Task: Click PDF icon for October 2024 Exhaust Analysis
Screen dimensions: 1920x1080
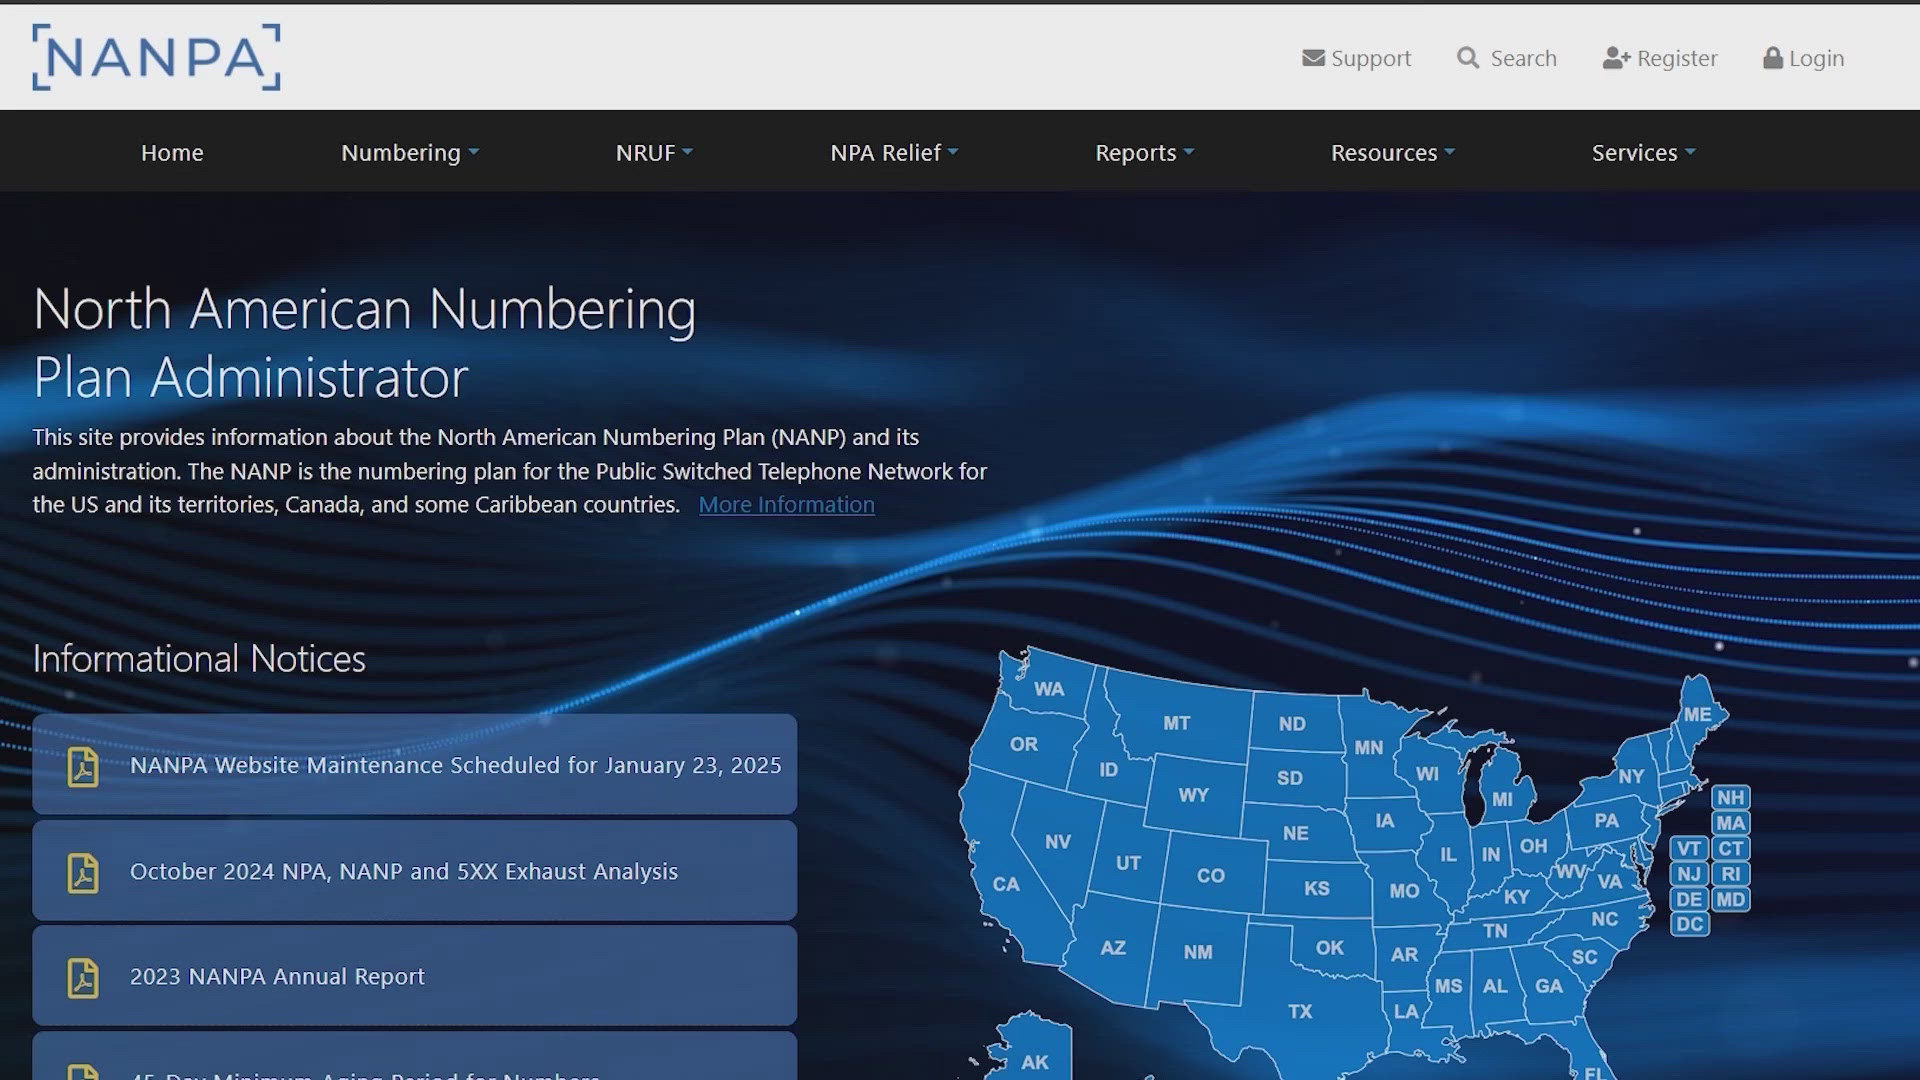Action: tap(83, 873)
